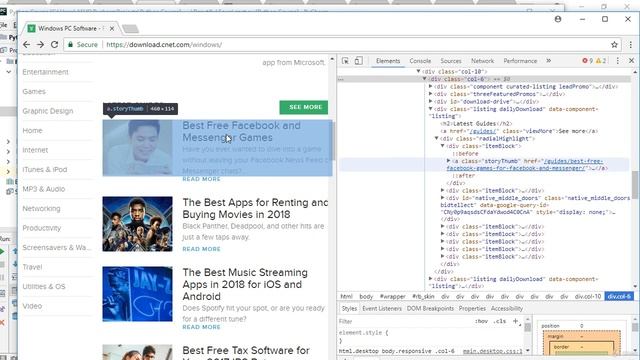Toggle the device toolbar icon in DevTools
640x360 pixels.
358,61
